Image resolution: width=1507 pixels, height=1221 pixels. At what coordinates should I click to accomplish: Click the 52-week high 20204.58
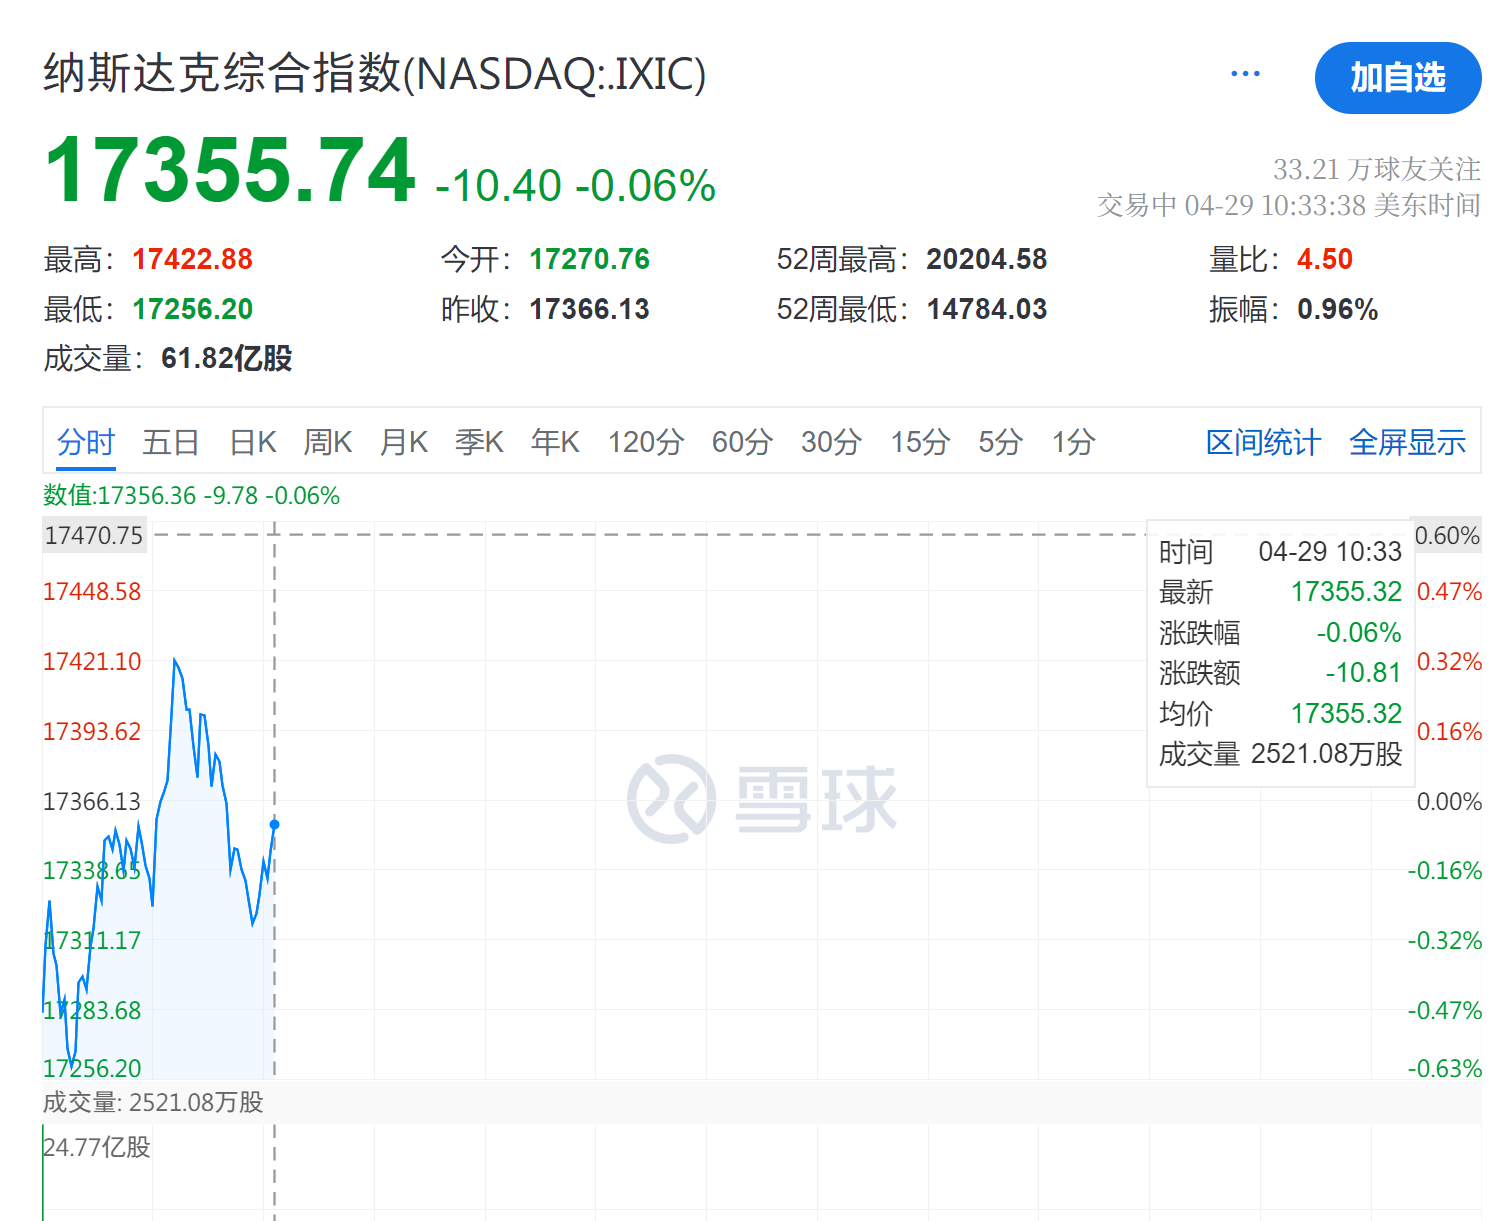[x=986, y=260]
